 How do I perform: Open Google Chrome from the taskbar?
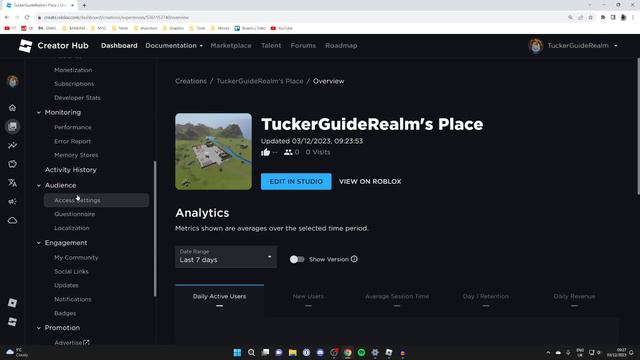point(347,353)
